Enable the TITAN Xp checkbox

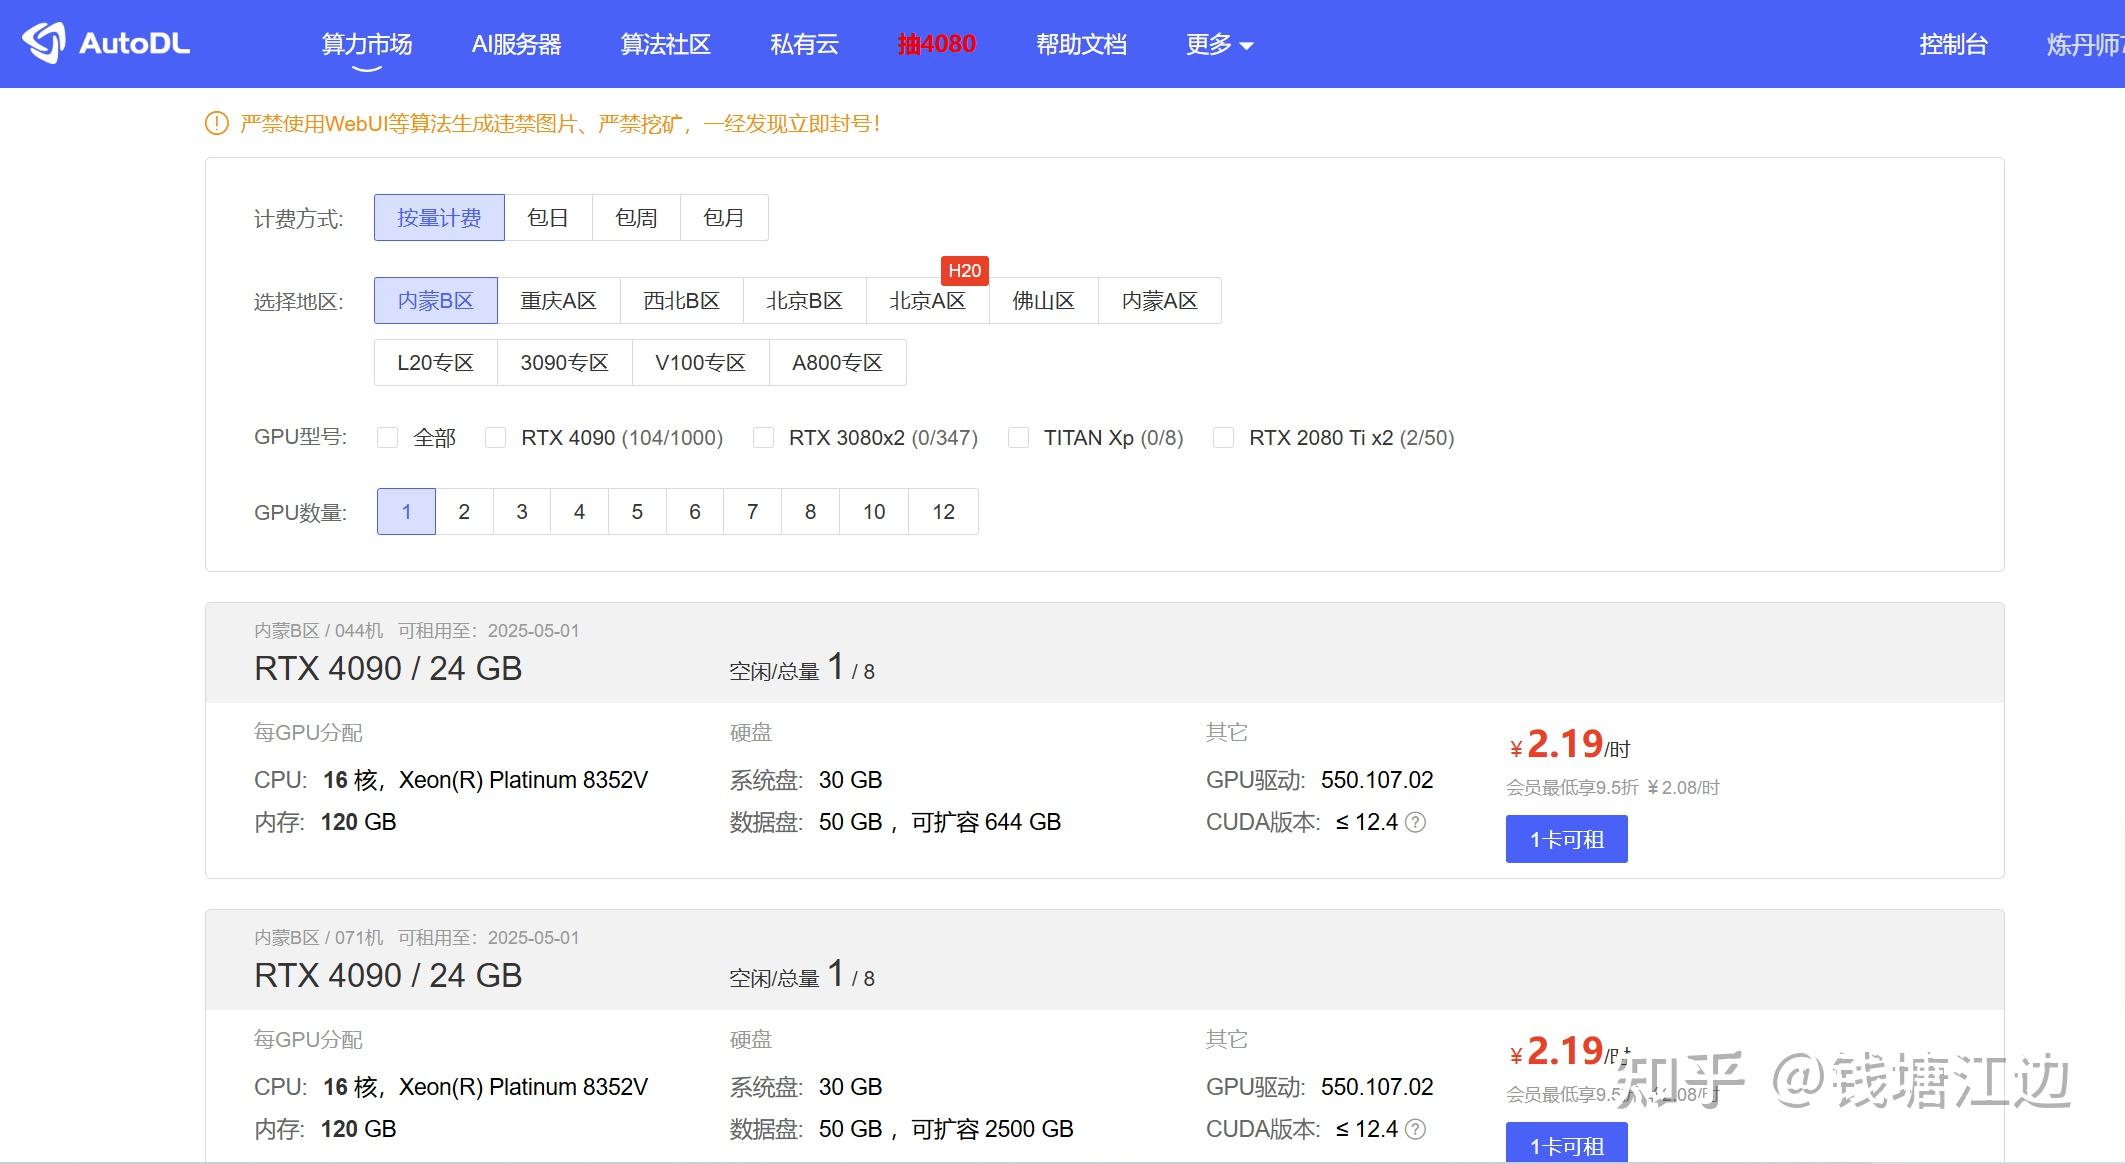(1018, 438)
